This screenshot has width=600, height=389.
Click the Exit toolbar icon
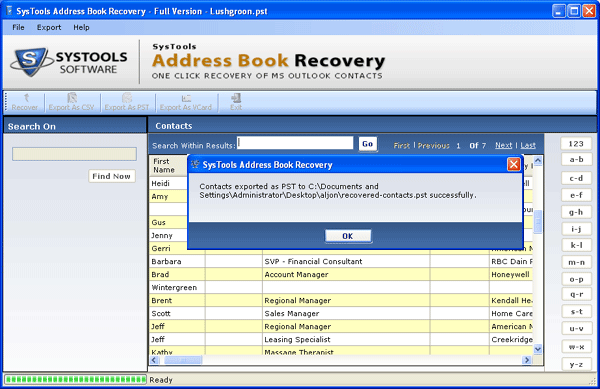pos(236,102)
